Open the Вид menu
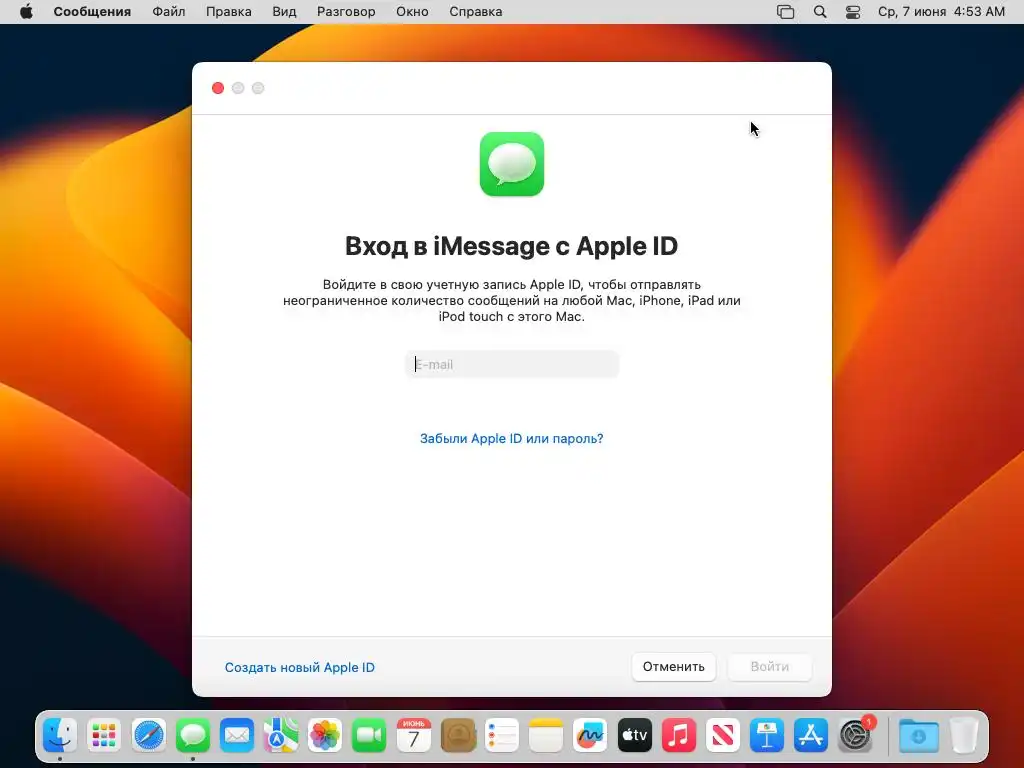 tap(284, 12)
